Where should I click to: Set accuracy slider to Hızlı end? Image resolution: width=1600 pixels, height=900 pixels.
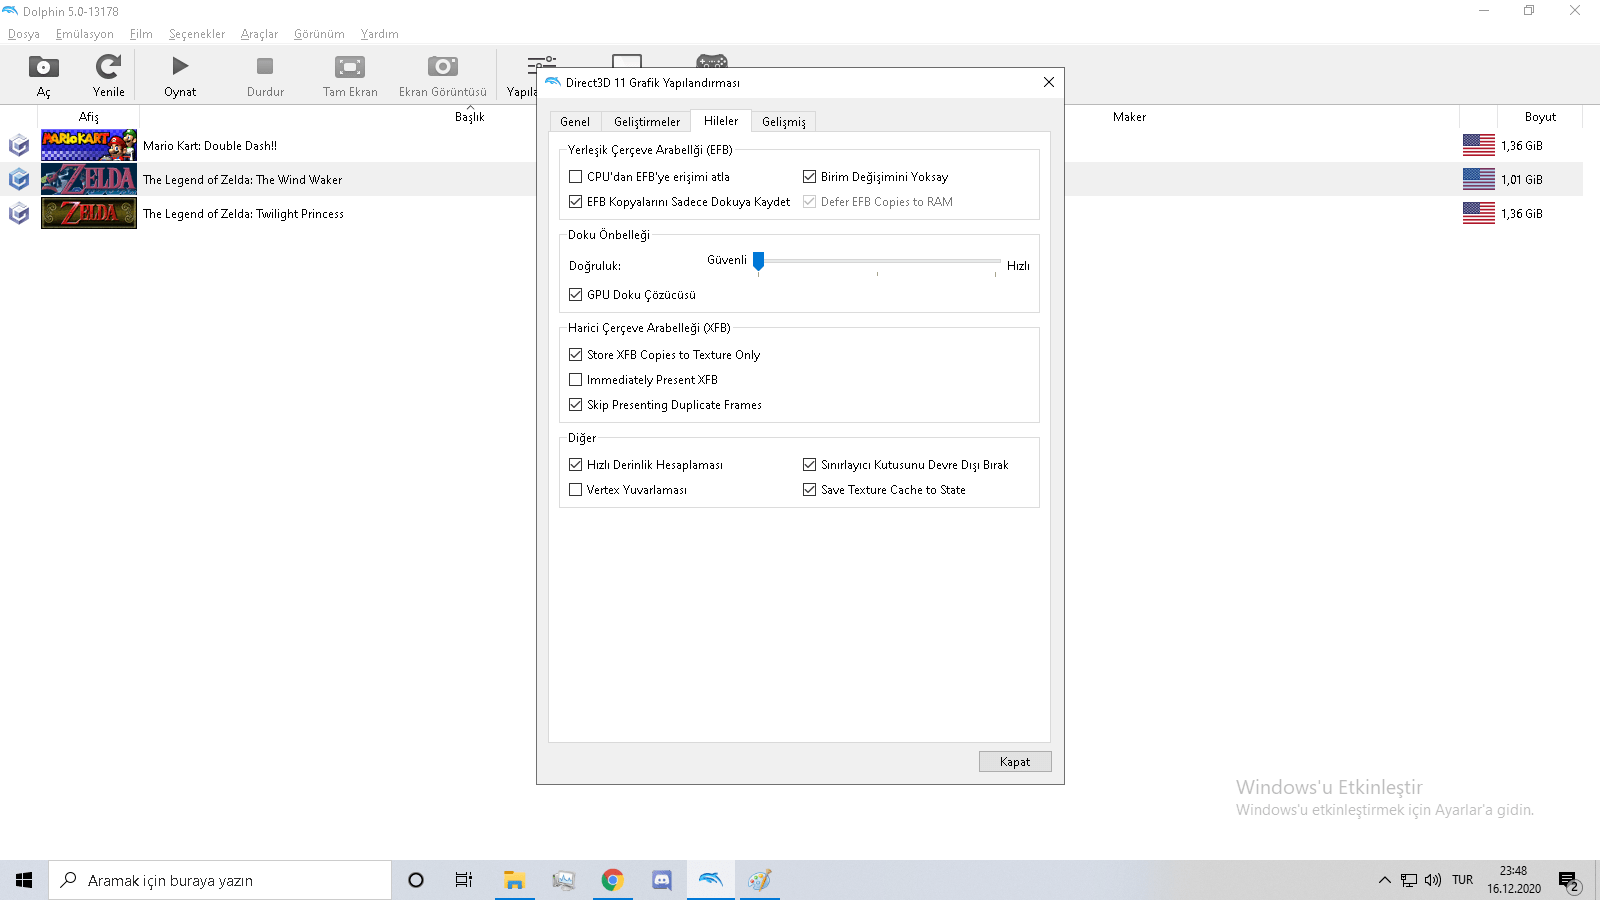click(995, 261)
